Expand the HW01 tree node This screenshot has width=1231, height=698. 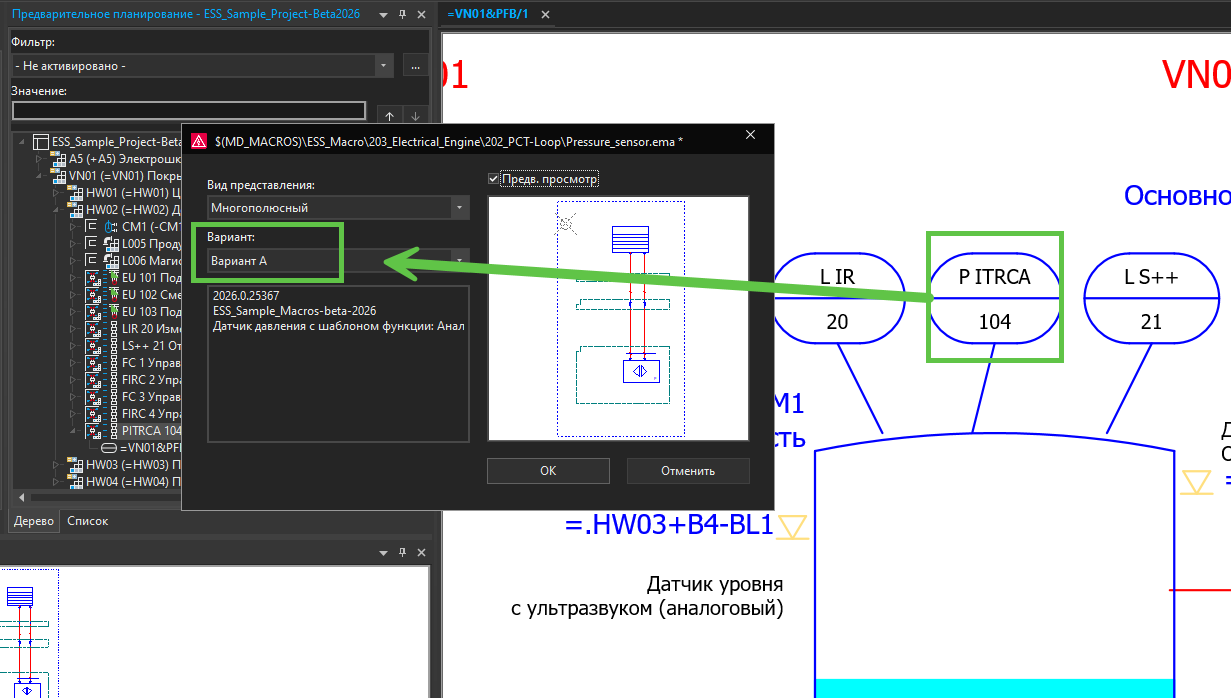point(57,193)
